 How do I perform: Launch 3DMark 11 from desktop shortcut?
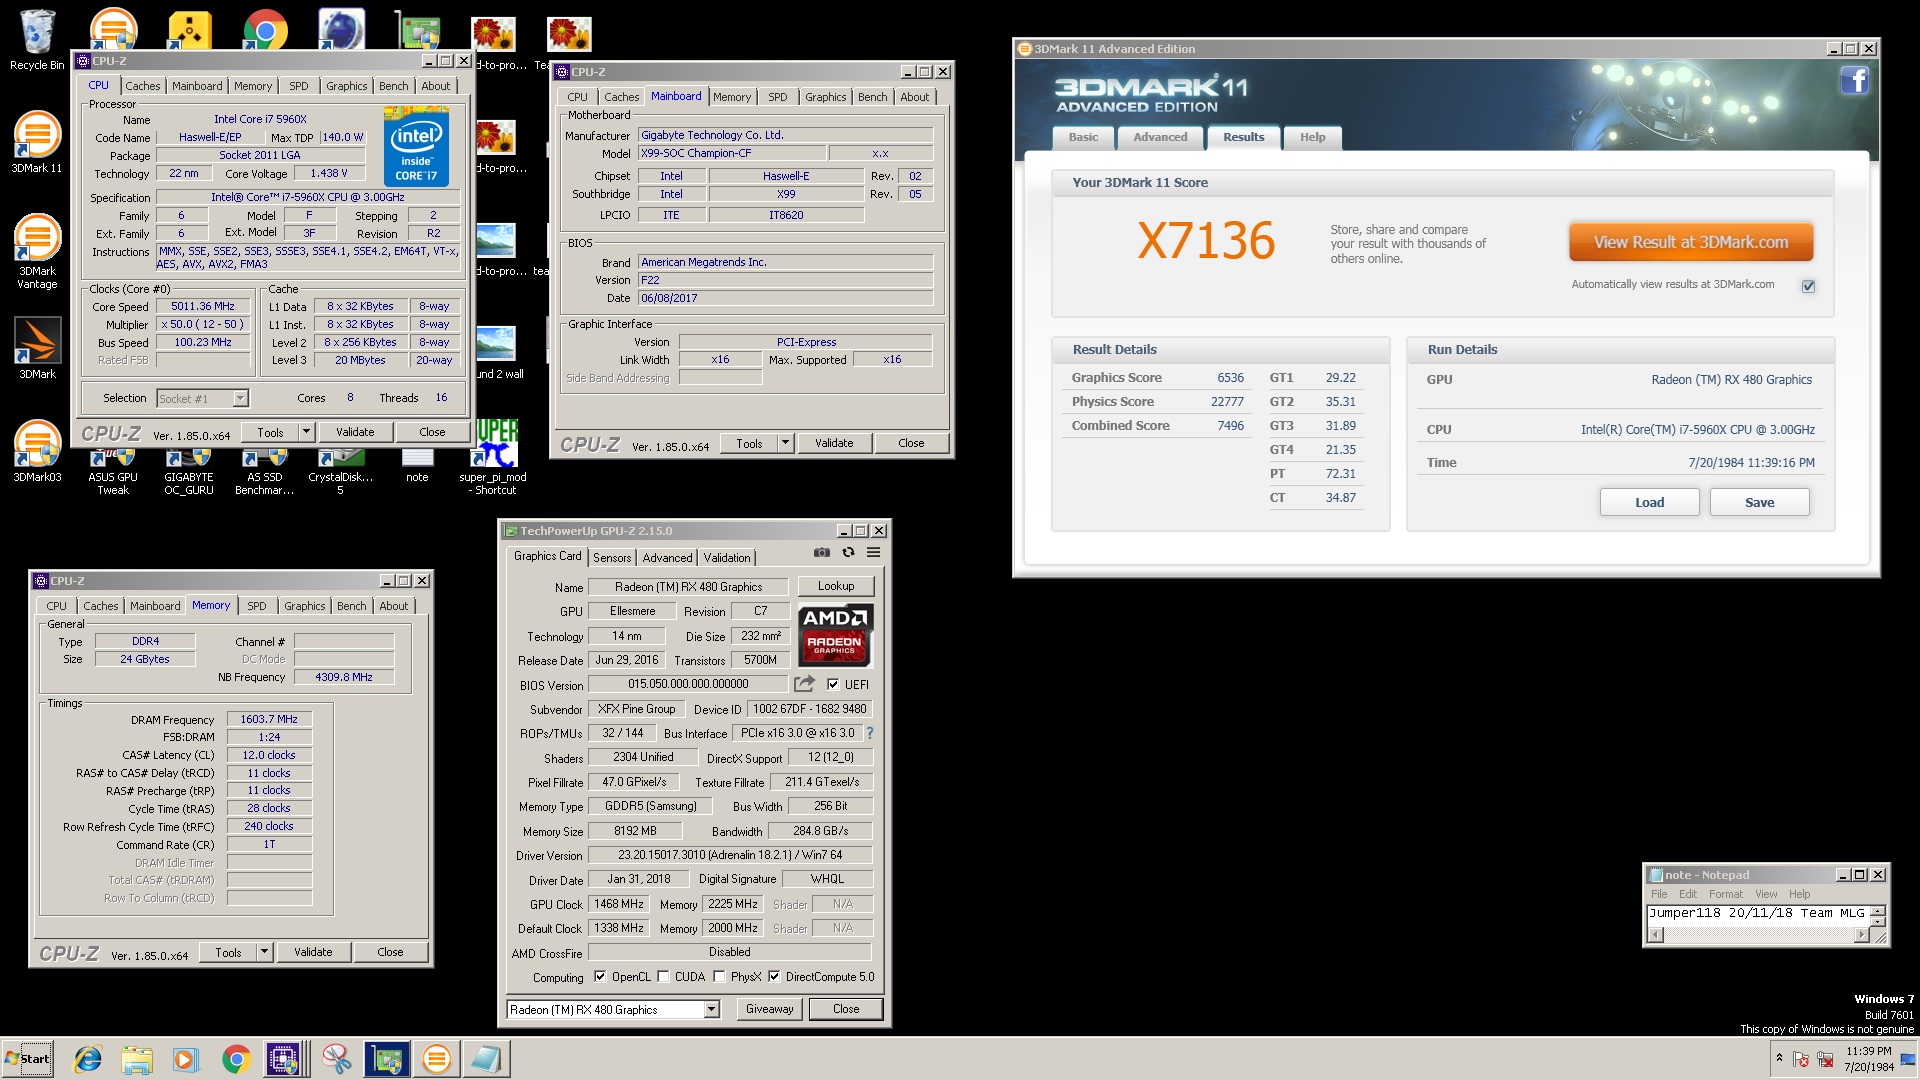pos(37,142)
